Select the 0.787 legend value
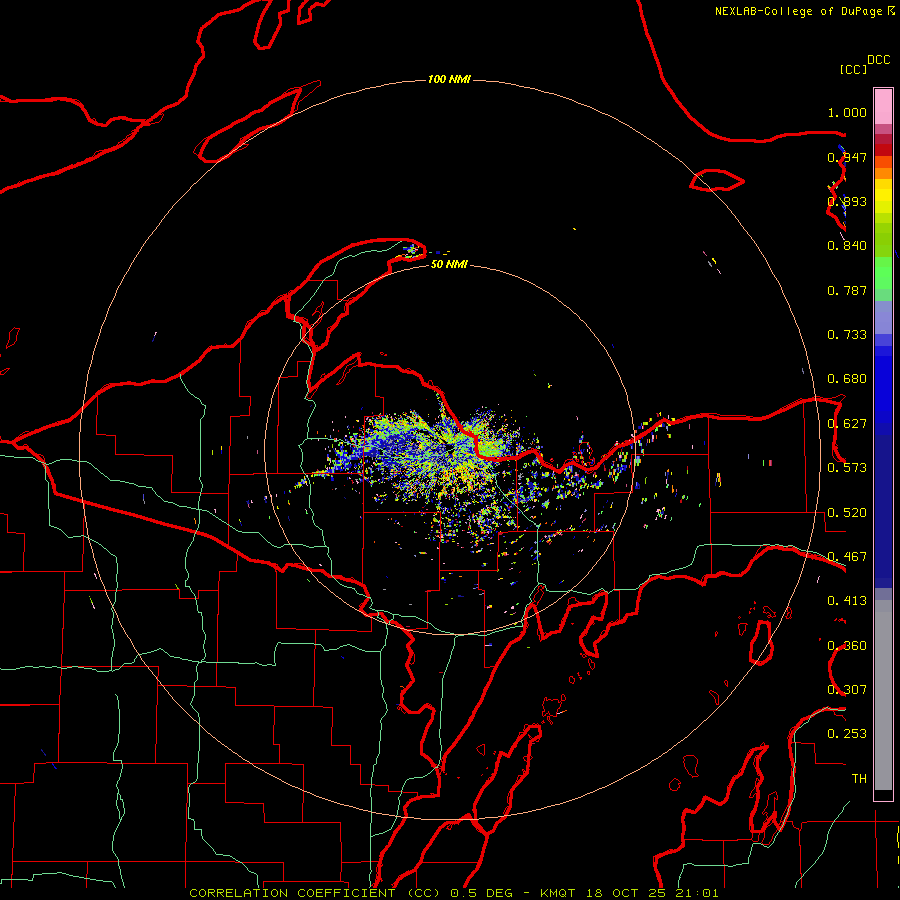900x900 pixels. pos(847,290)
